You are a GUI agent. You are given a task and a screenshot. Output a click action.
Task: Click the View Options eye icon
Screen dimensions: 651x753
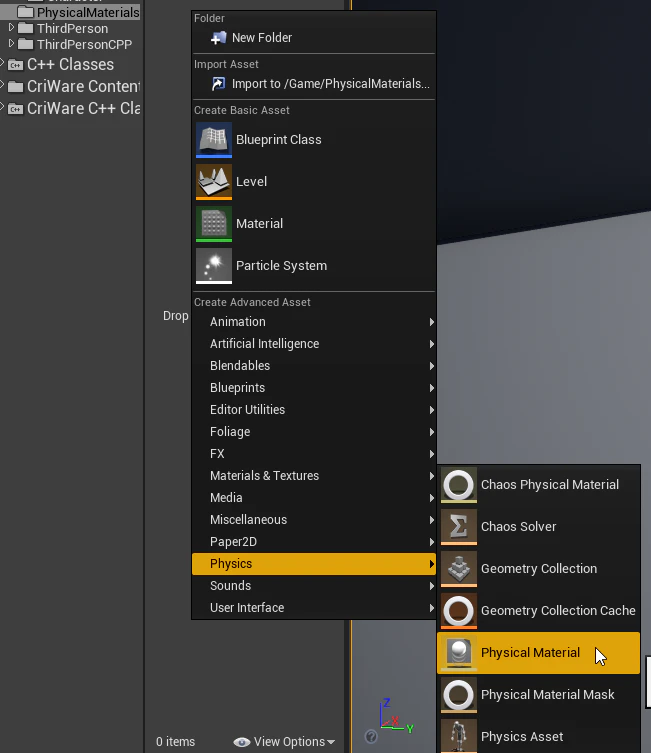[x=242, y=742]
